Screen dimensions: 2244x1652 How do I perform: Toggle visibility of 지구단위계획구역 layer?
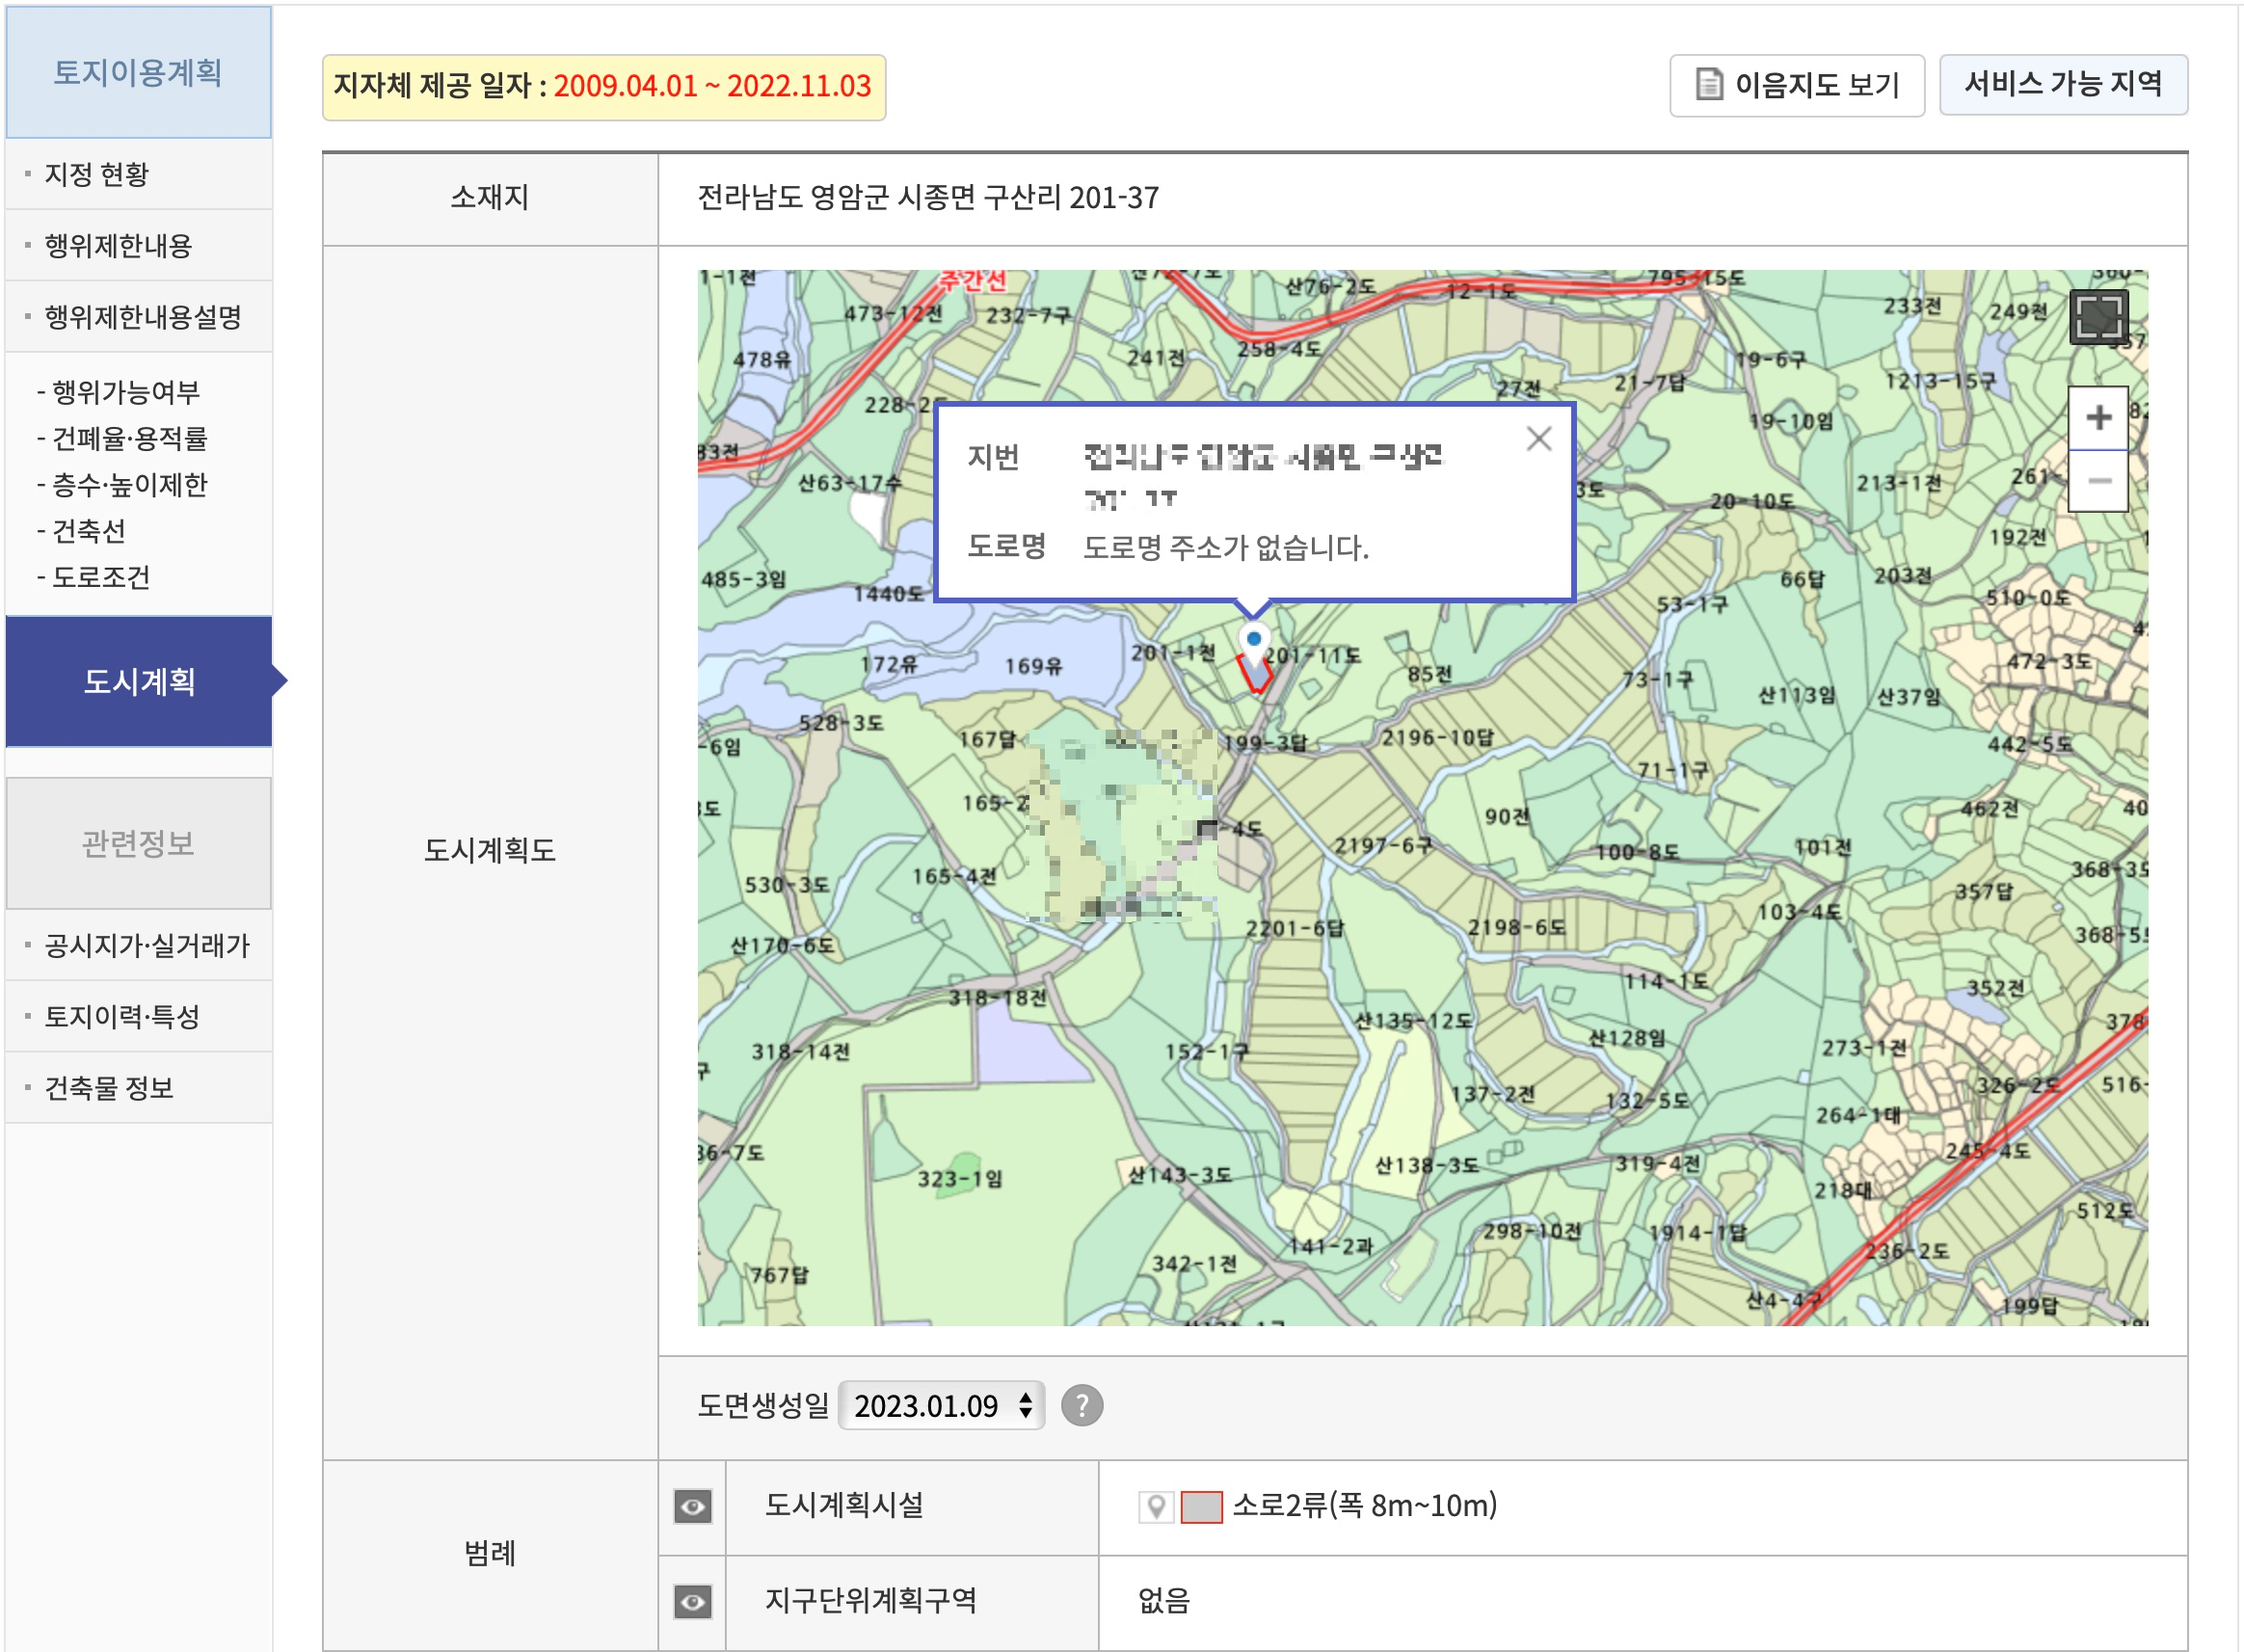click(x=693, y=1601)
